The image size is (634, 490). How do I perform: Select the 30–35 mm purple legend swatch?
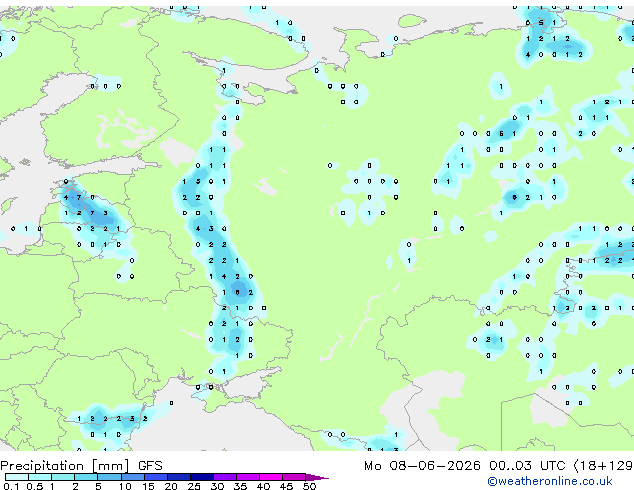click(224, 477)
